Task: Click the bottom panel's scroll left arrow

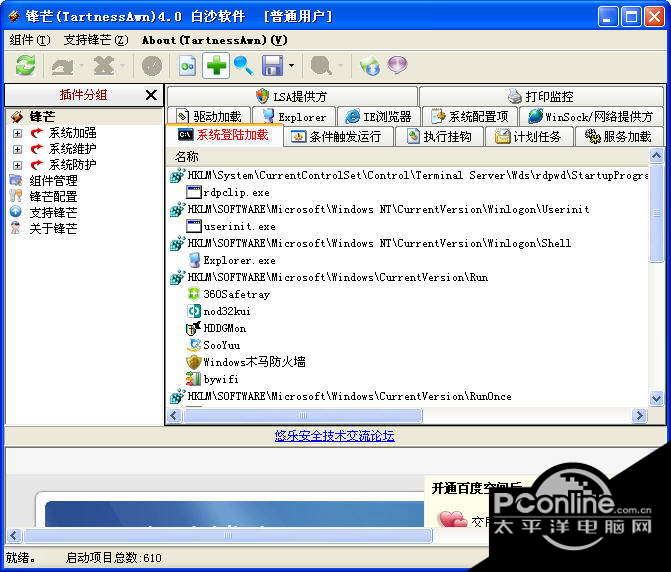Action: [13, 535]
